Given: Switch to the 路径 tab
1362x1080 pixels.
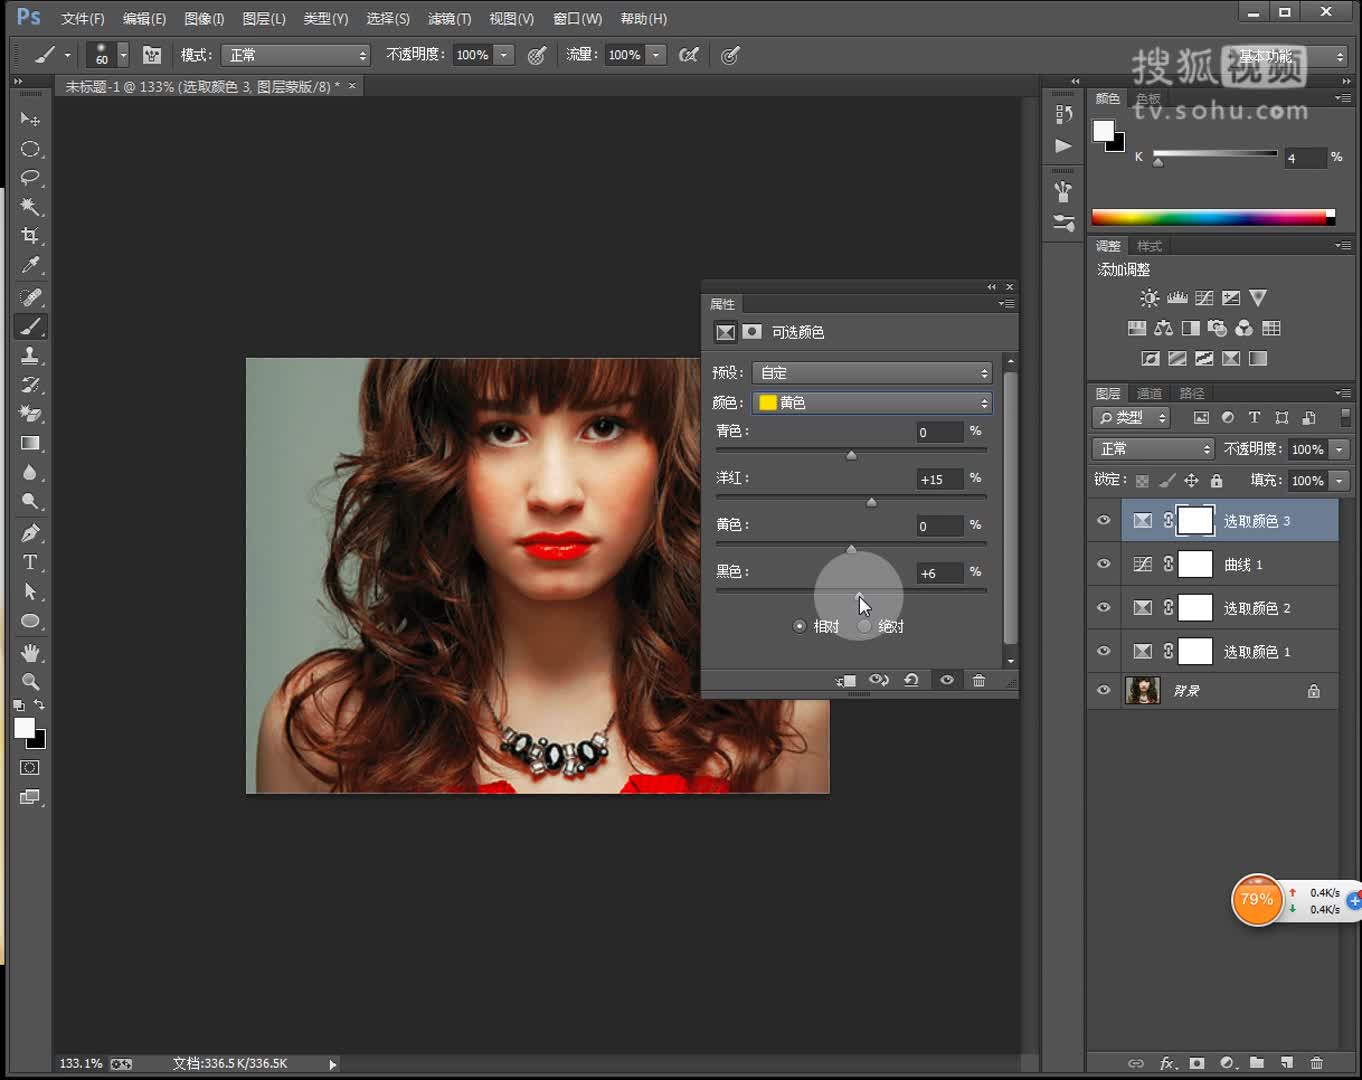Looking at the screenshot, I should pos(1192,393).
